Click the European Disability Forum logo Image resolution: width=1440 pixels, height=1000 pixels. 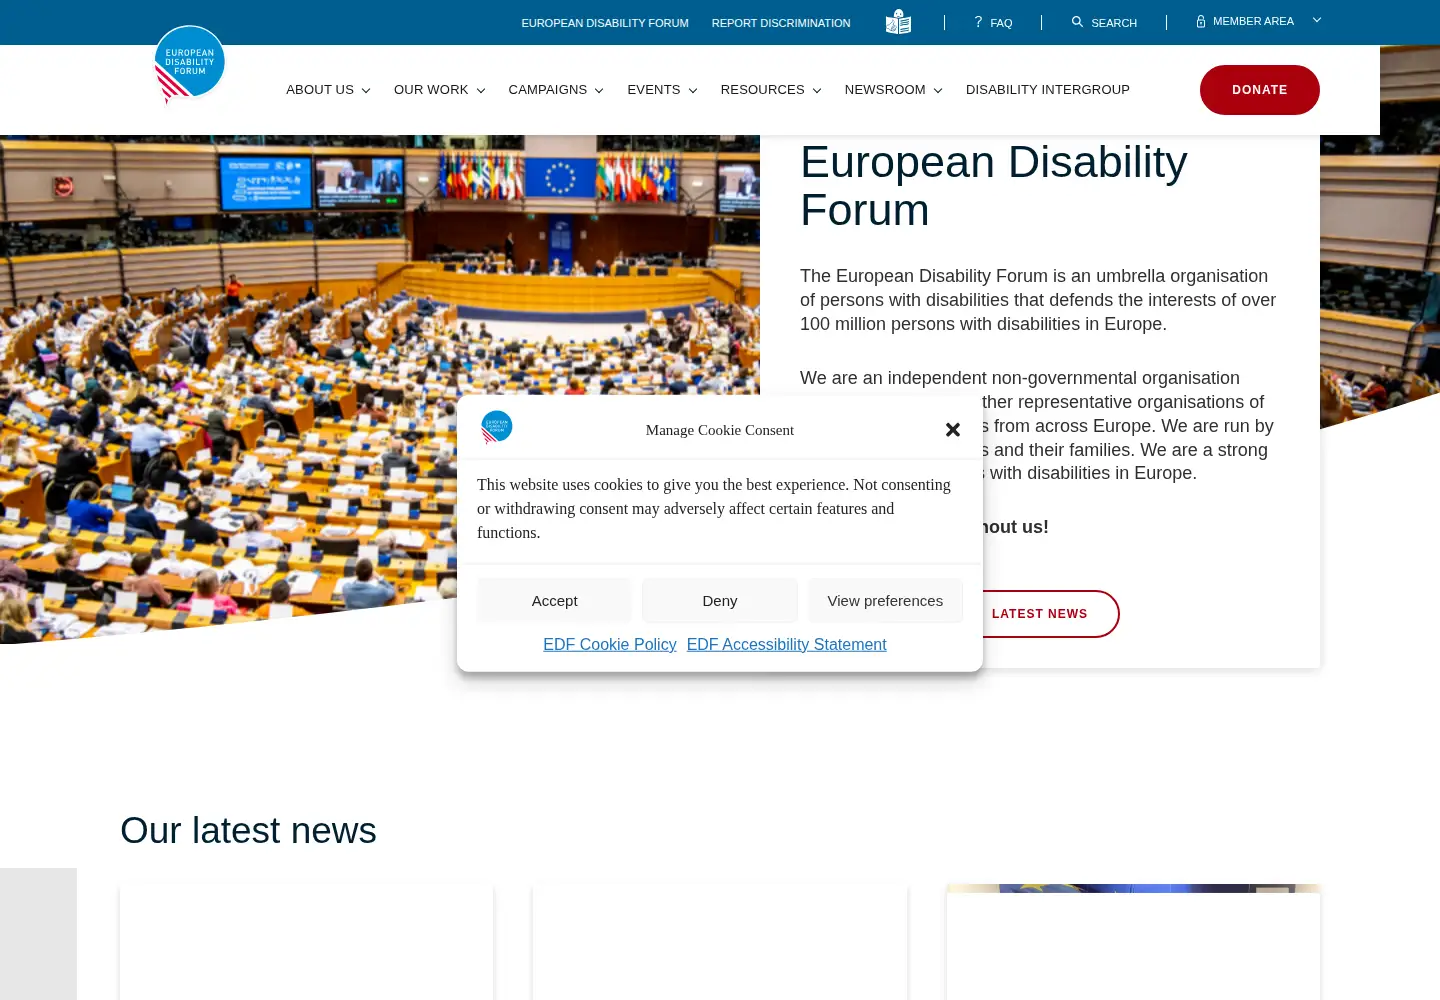pyautogui.click(x=190, y=65)
